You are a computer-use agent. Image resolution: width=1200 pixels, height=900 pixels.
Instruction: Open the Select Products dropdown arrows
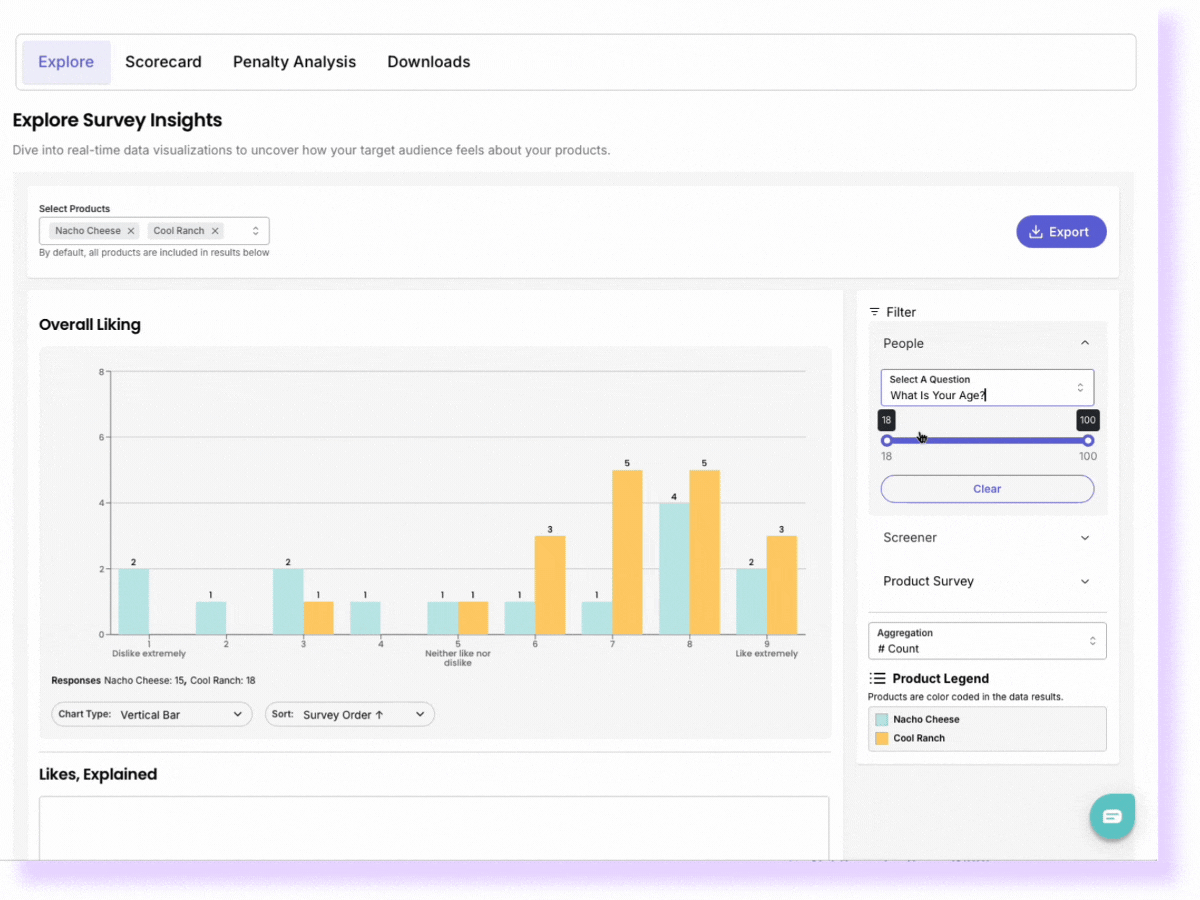tap(256, 231)
